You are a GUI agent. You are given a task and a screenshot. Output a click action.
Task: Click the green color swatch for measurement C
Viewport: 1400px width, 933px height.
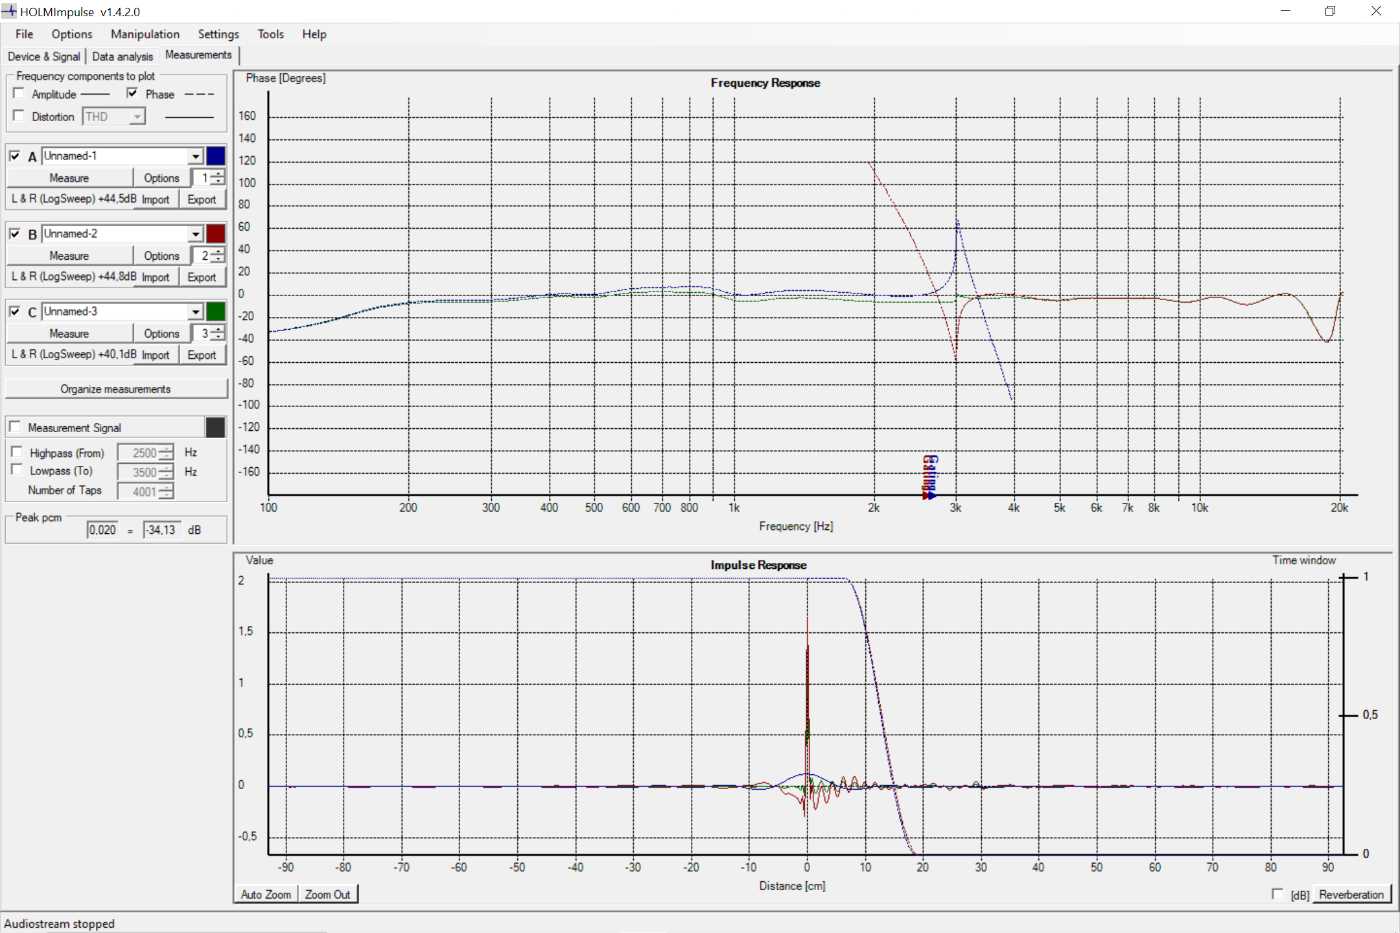(x=216, y=312)
